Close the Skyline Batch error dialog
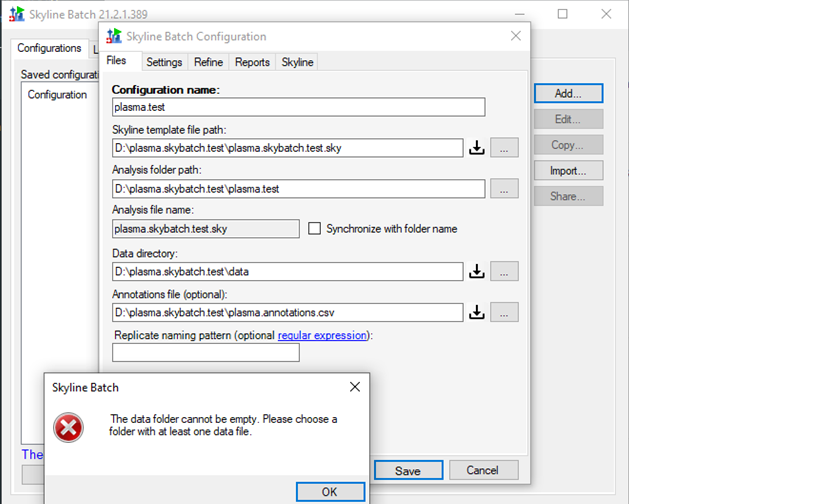This screenshot has width=814, height=504. coord(354,387)
